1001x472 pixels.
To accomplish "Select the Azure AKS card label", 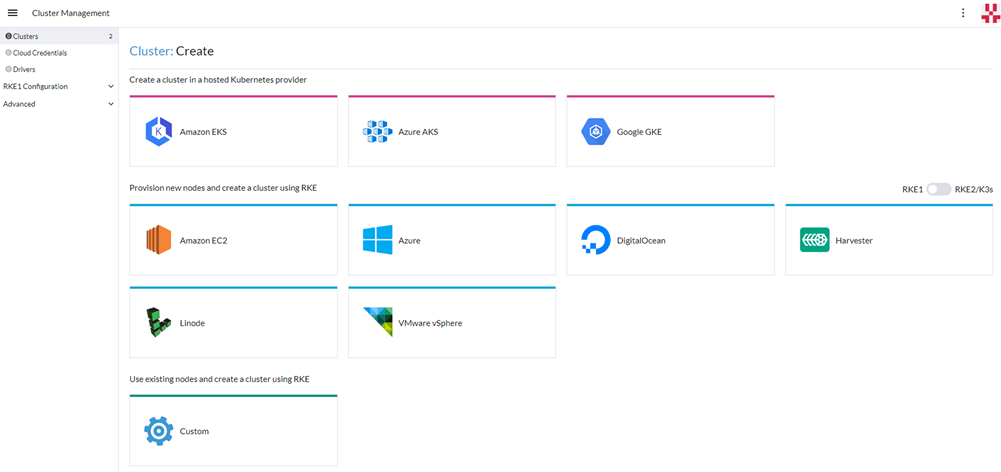I will (x=418, y=132).
